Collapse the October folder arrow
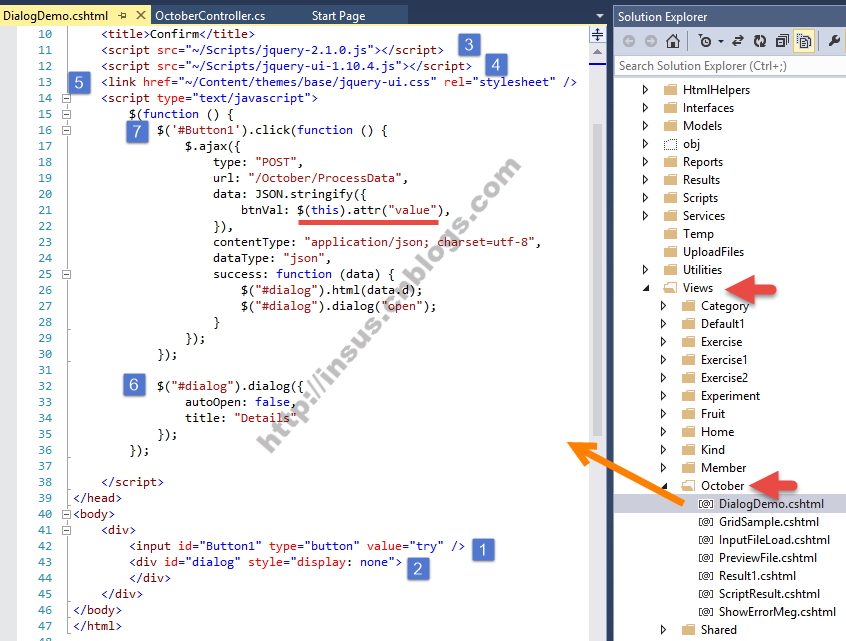 pyautogui.click(x=664, y=486)
